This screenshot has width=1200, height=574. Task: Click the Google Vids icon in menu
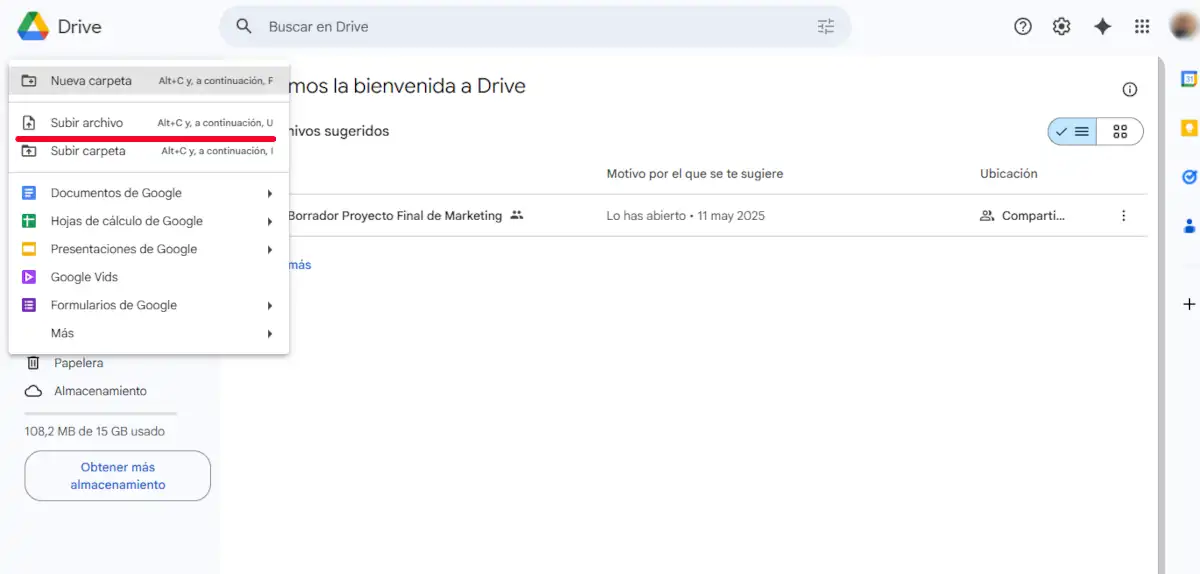(29, 277)
